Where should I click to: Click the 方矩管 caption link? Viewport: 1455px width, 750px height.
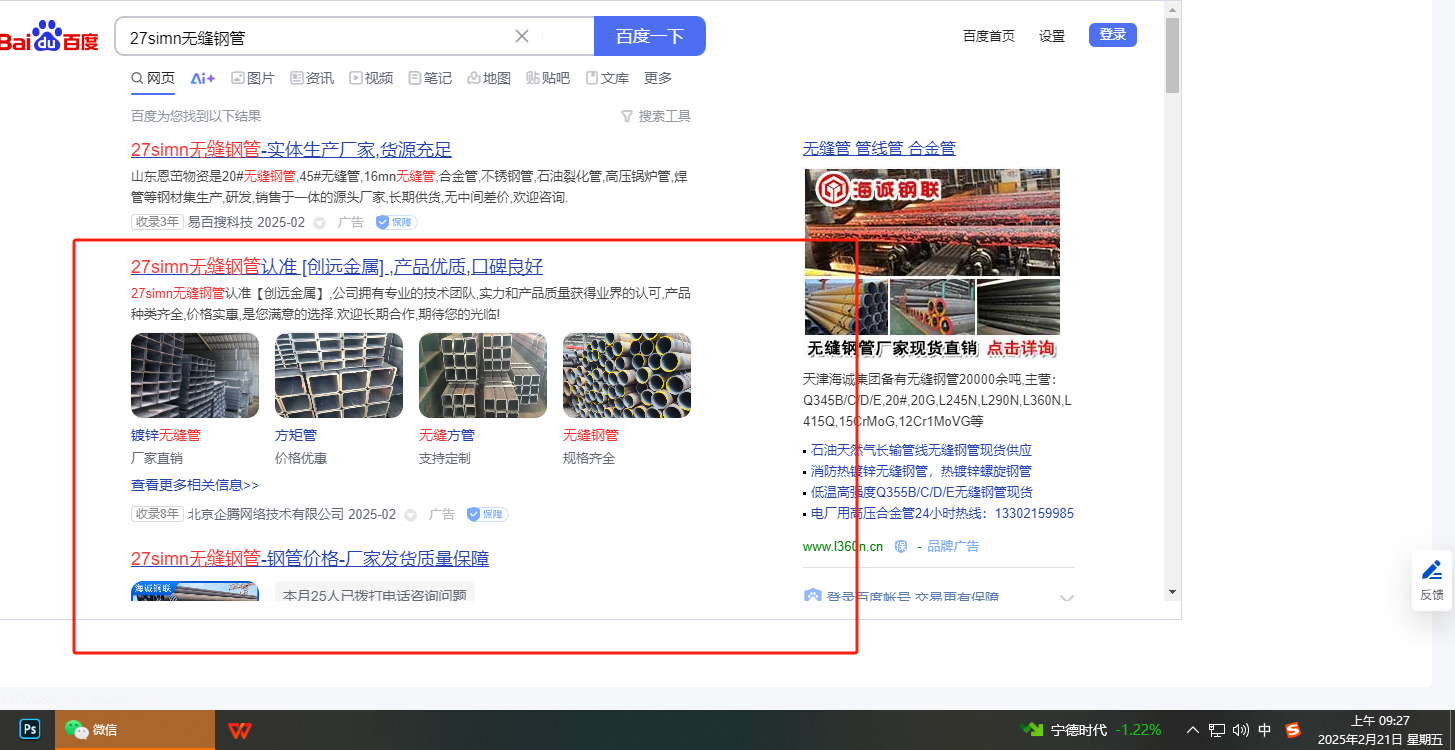pyautogui.click(x=296, y=435)
